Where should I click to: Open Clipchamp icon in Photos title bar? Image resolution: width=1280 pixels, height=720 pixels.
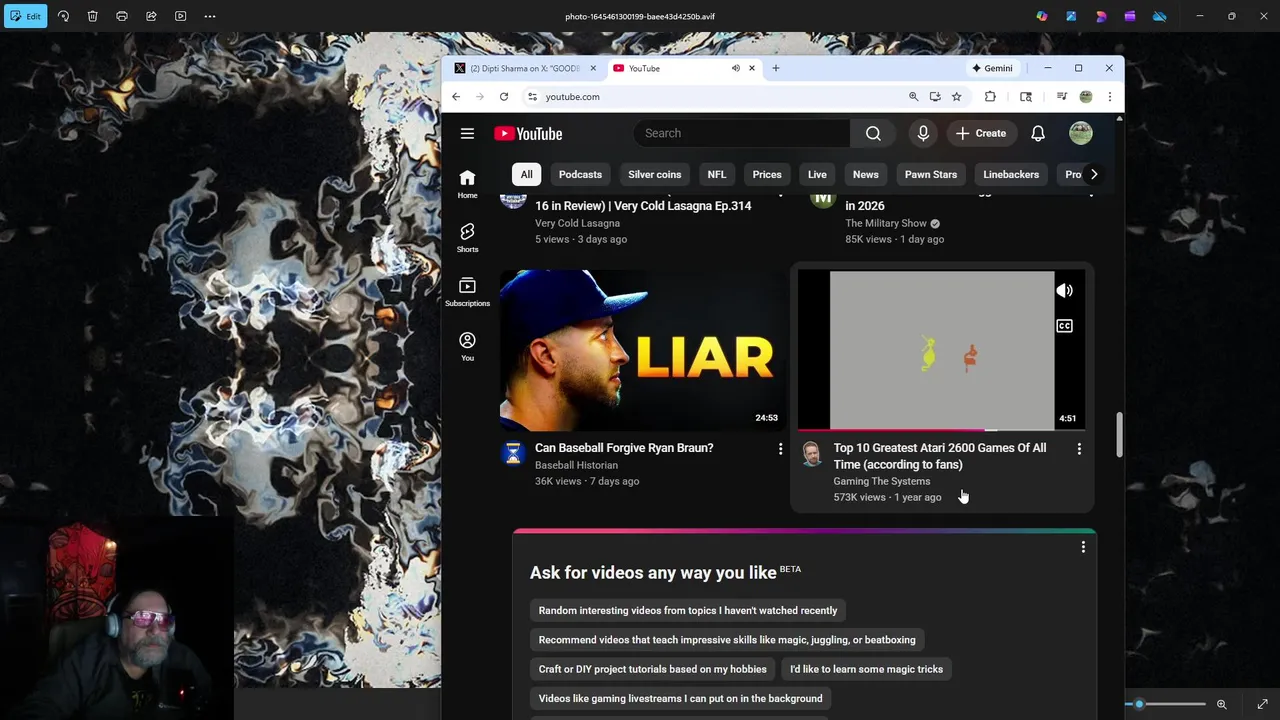pyautogui.click(x=1130, y=16)
